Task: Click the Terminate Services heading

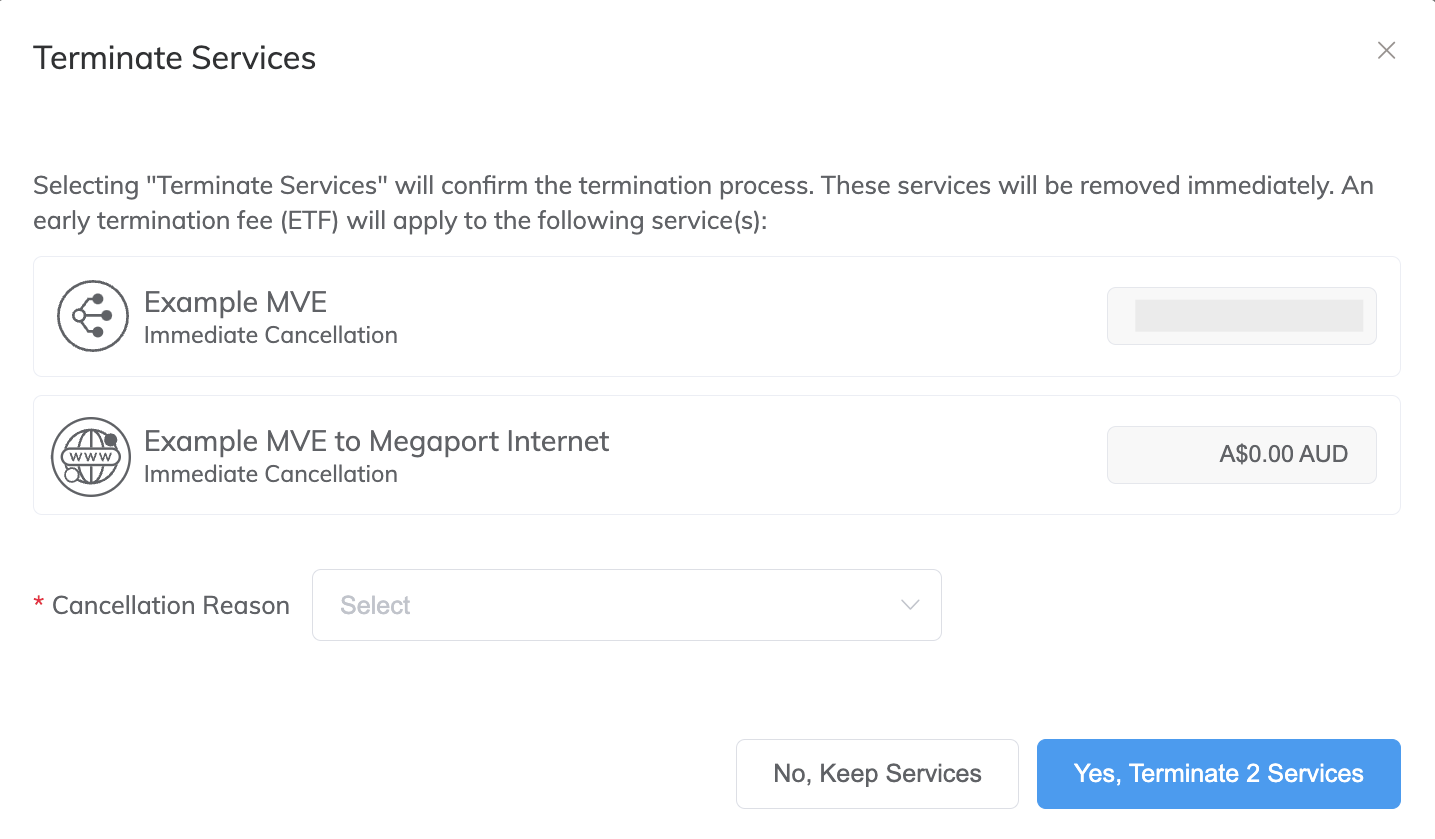Action: click(x=175, y=58)
